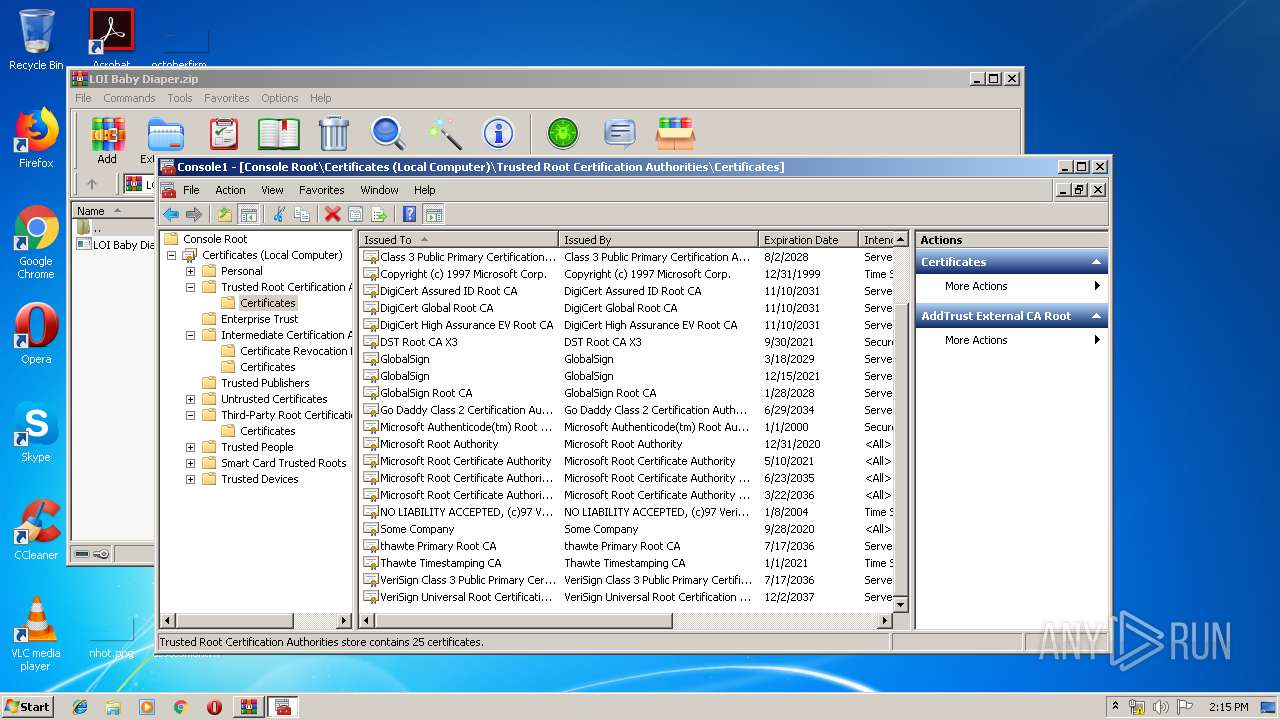This screenshot has width=1280, height=720.
Task: Click the Test clipboard icon in WinRAR
Action: point(224,133)
